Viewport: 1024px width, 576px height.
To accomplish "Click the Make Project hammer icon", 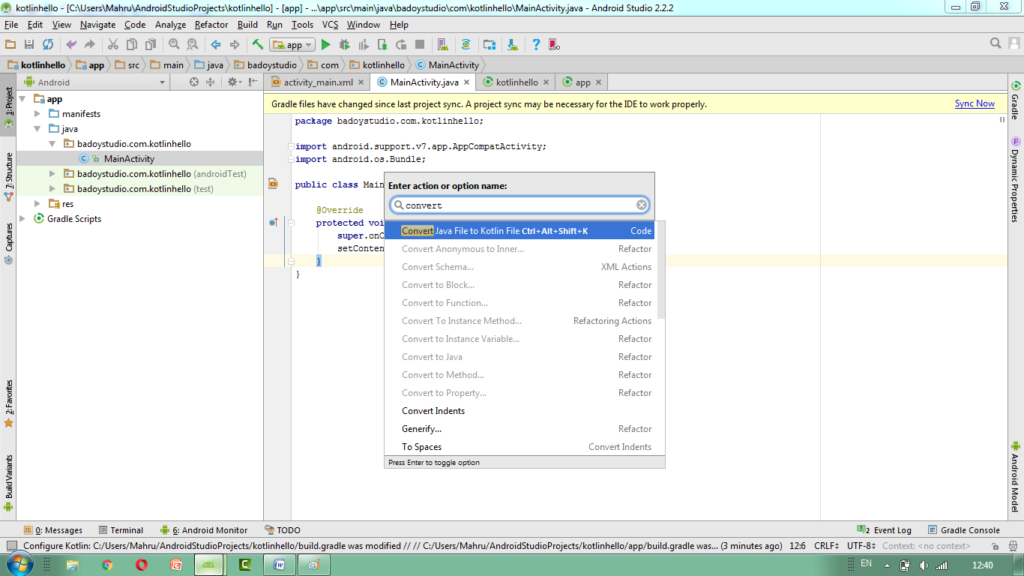I will pos(258,44).
